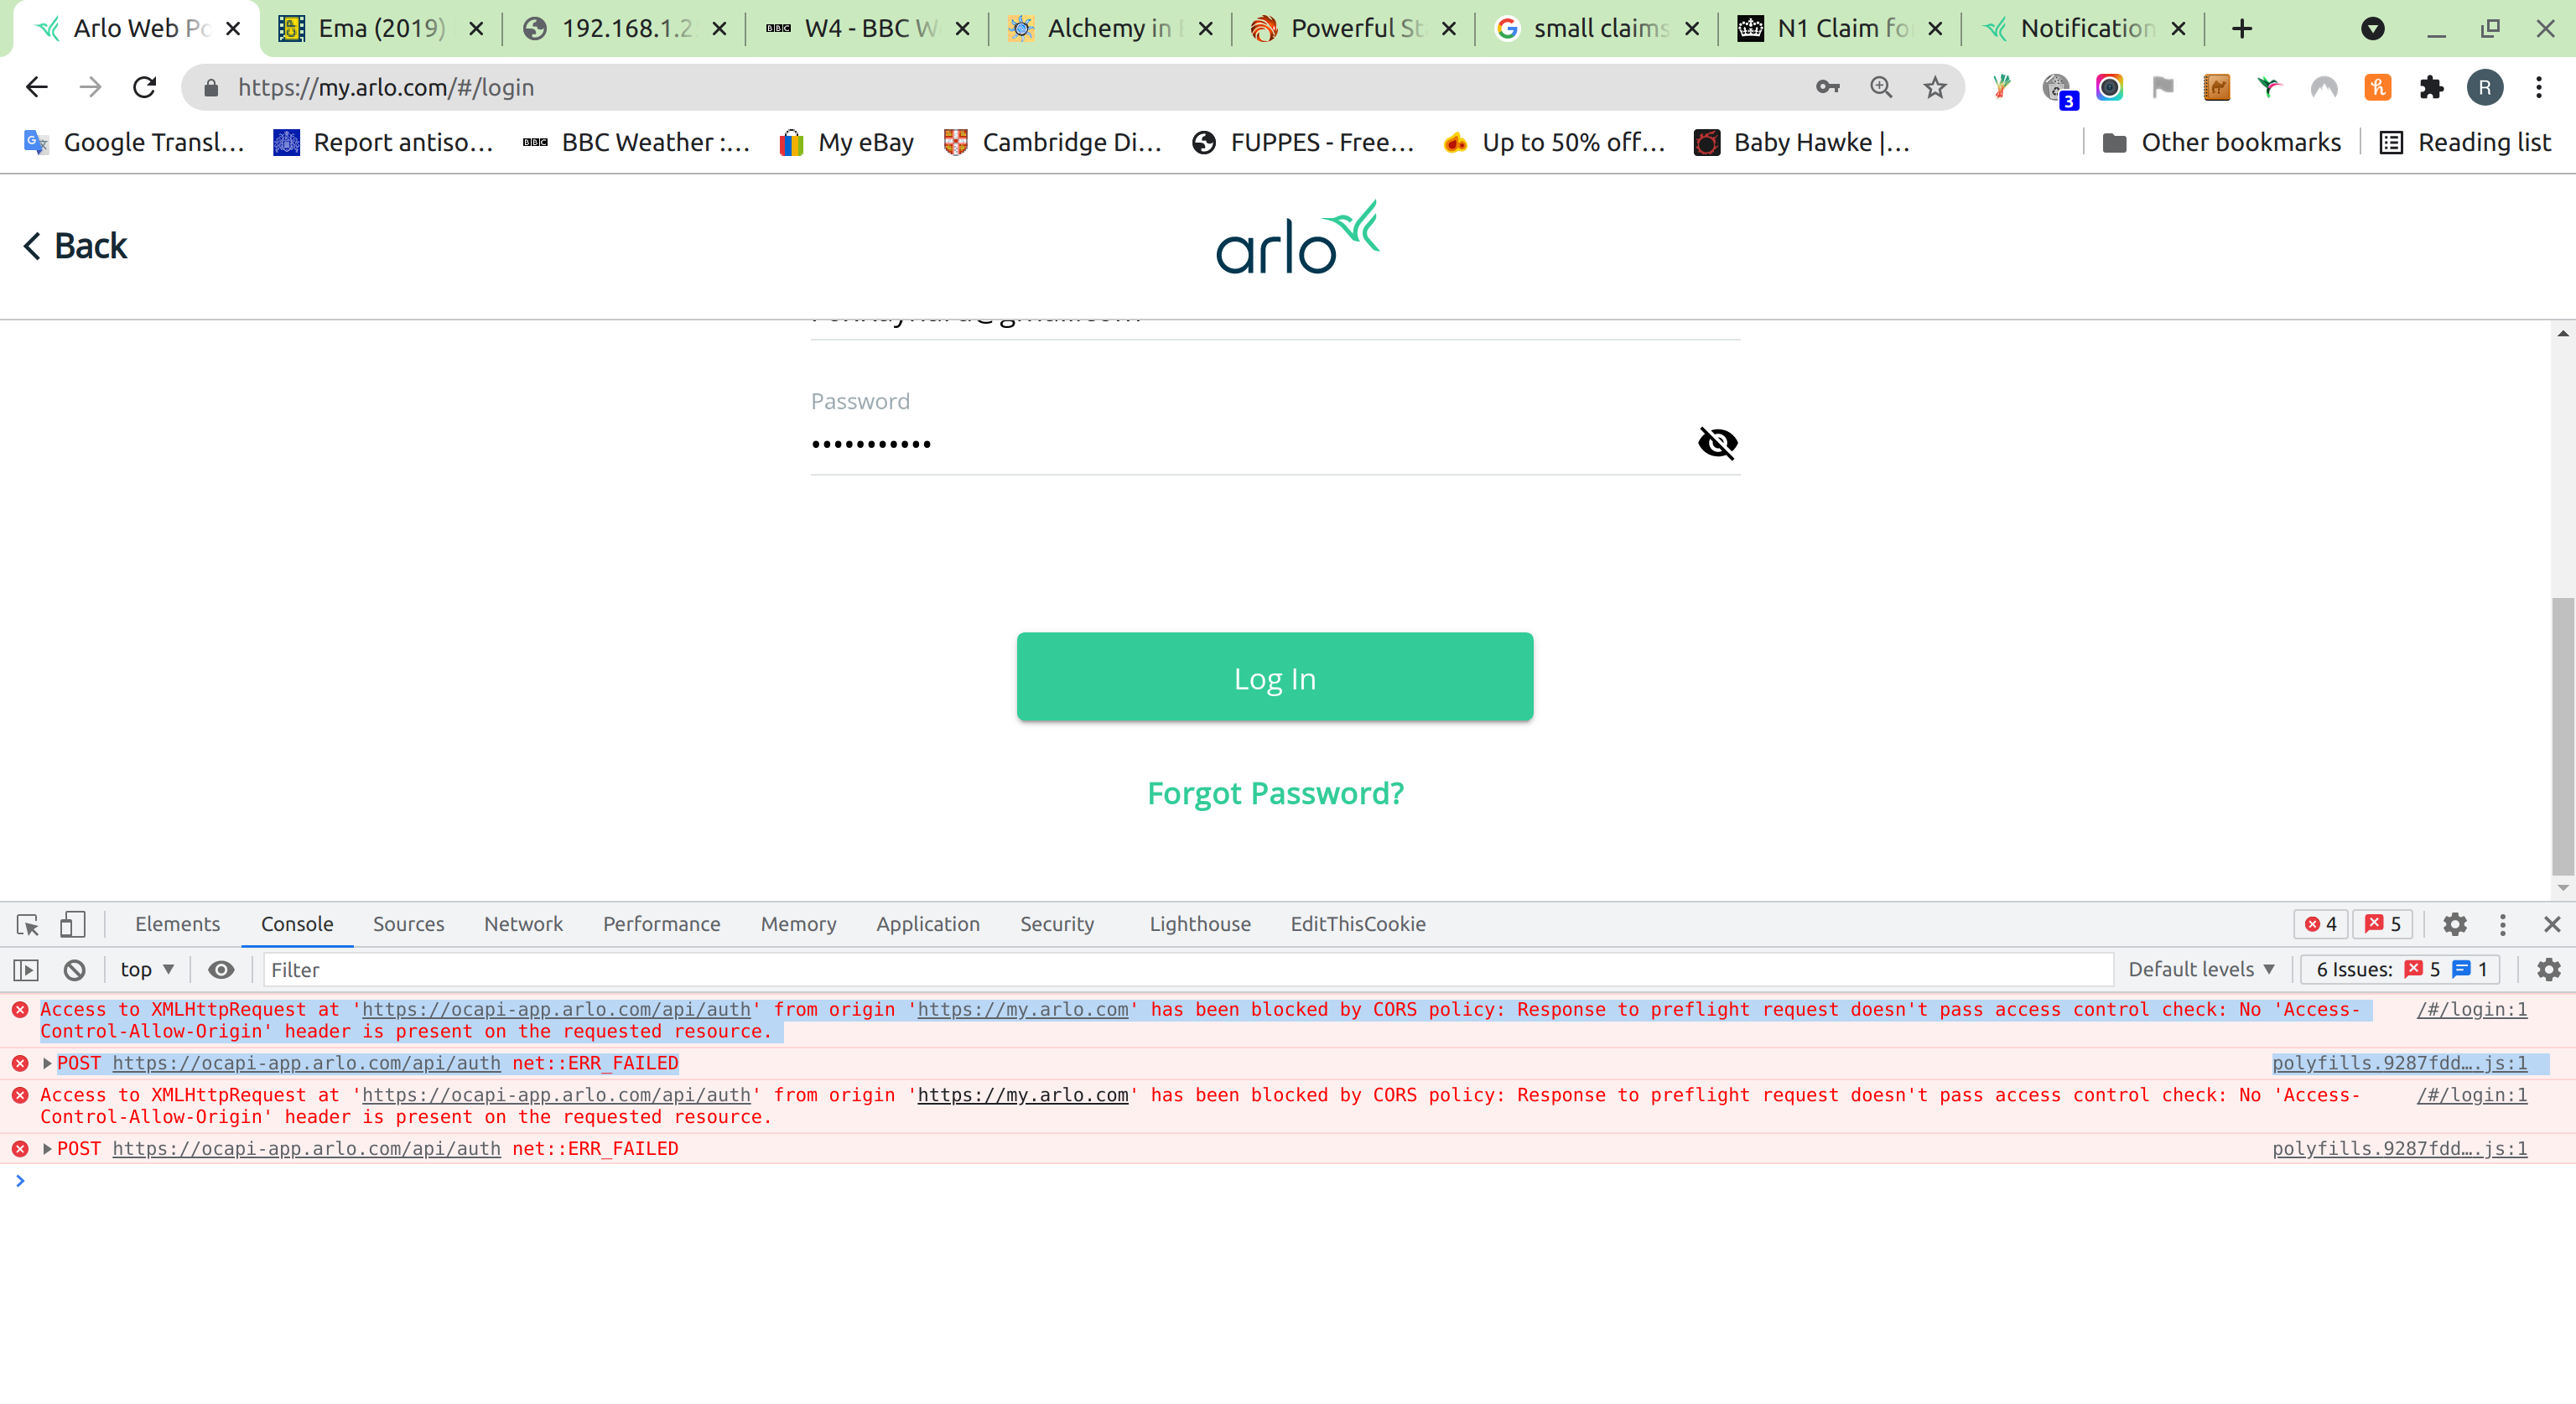The width and height of the screenshot is (2576, 1404).
Task: Expand the second POST ERR_FAILED entry
Action: [x=47, y=1148]
